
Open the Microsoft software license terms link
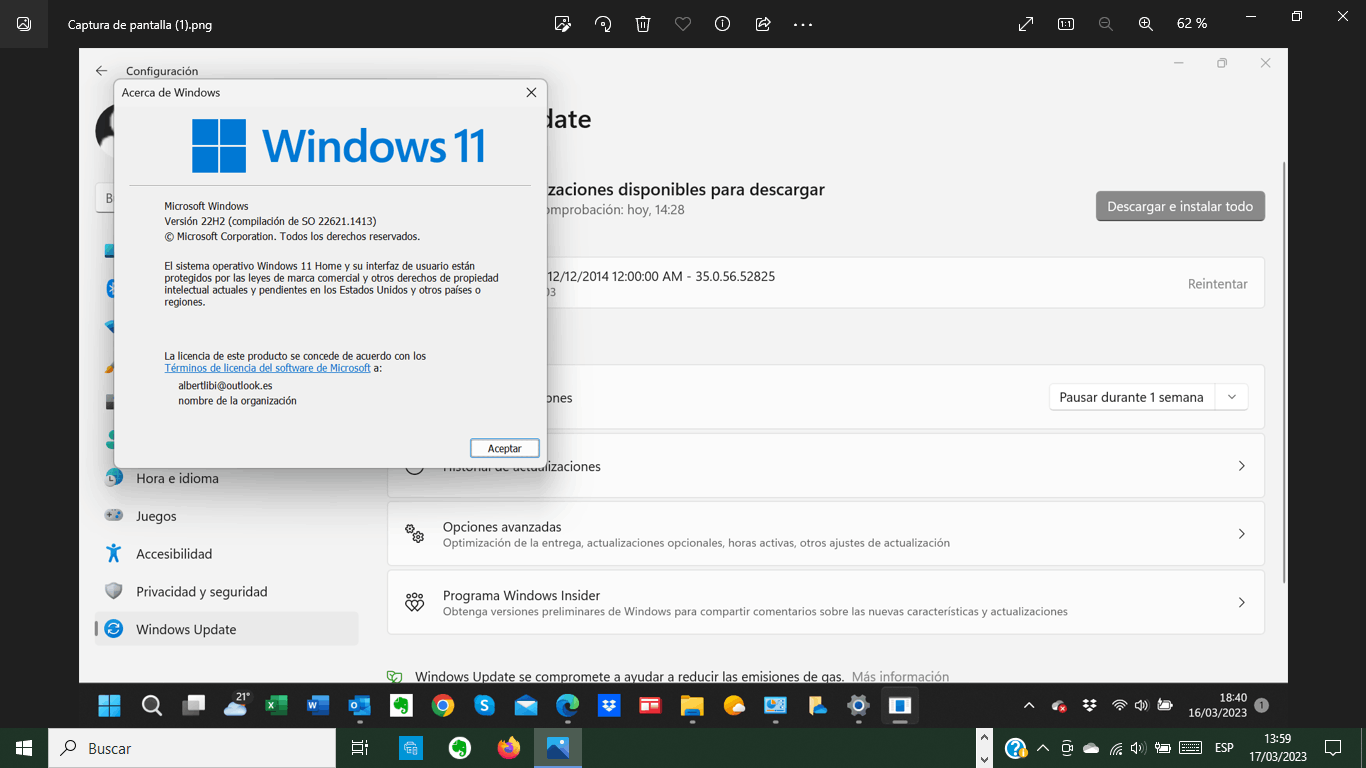point(267,367)
